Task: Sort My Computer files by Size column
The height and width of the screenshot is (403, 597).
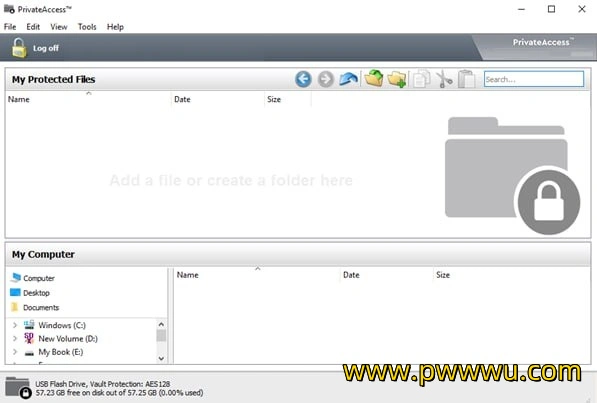Action: click(x=443, y=275)
